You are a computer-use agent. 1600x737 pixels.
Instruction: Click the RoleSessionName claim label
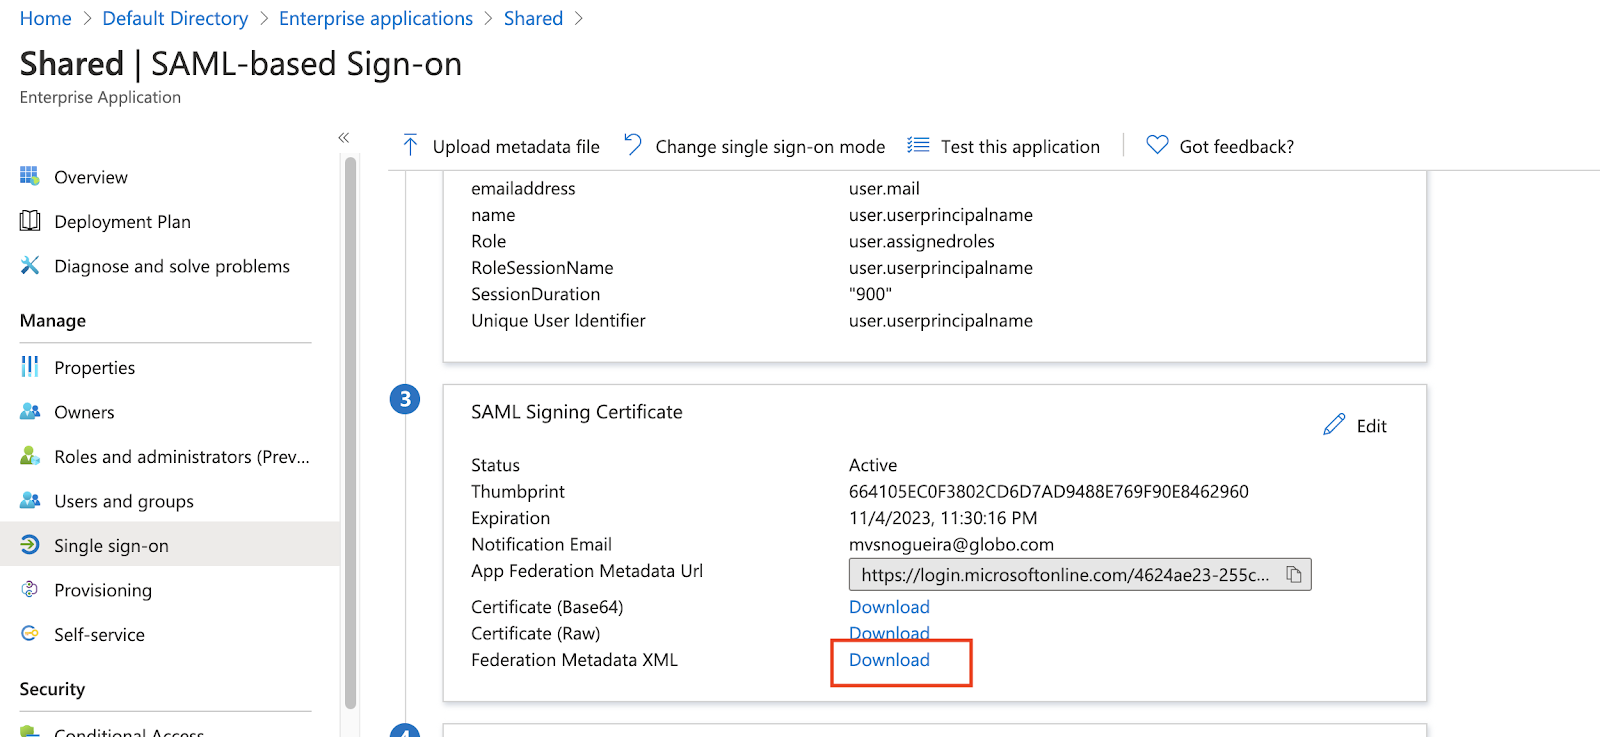(542, 267)
